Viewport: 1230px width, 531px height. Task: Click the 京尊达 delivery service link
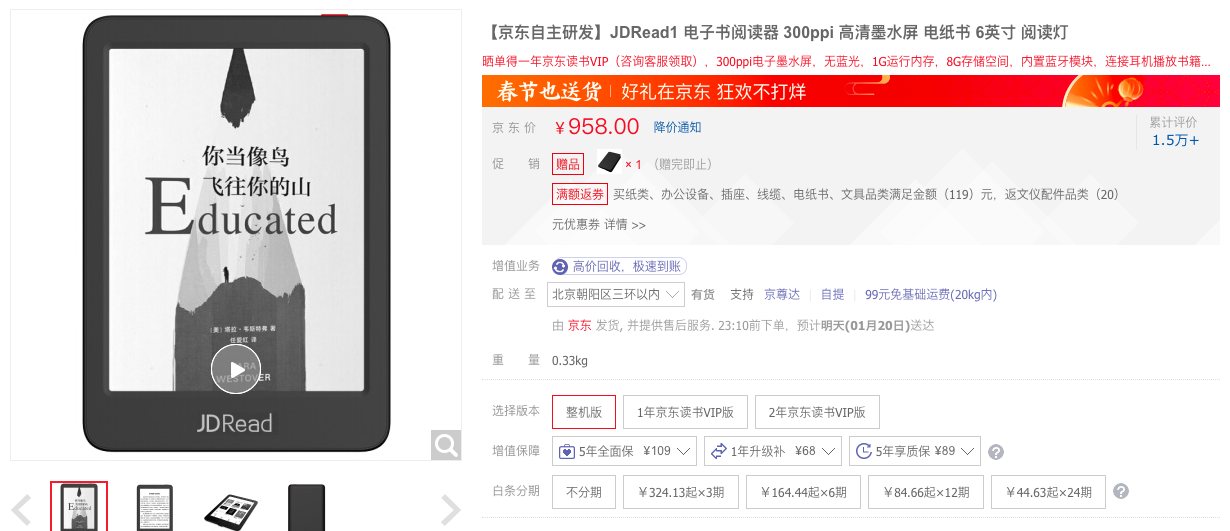782,294
